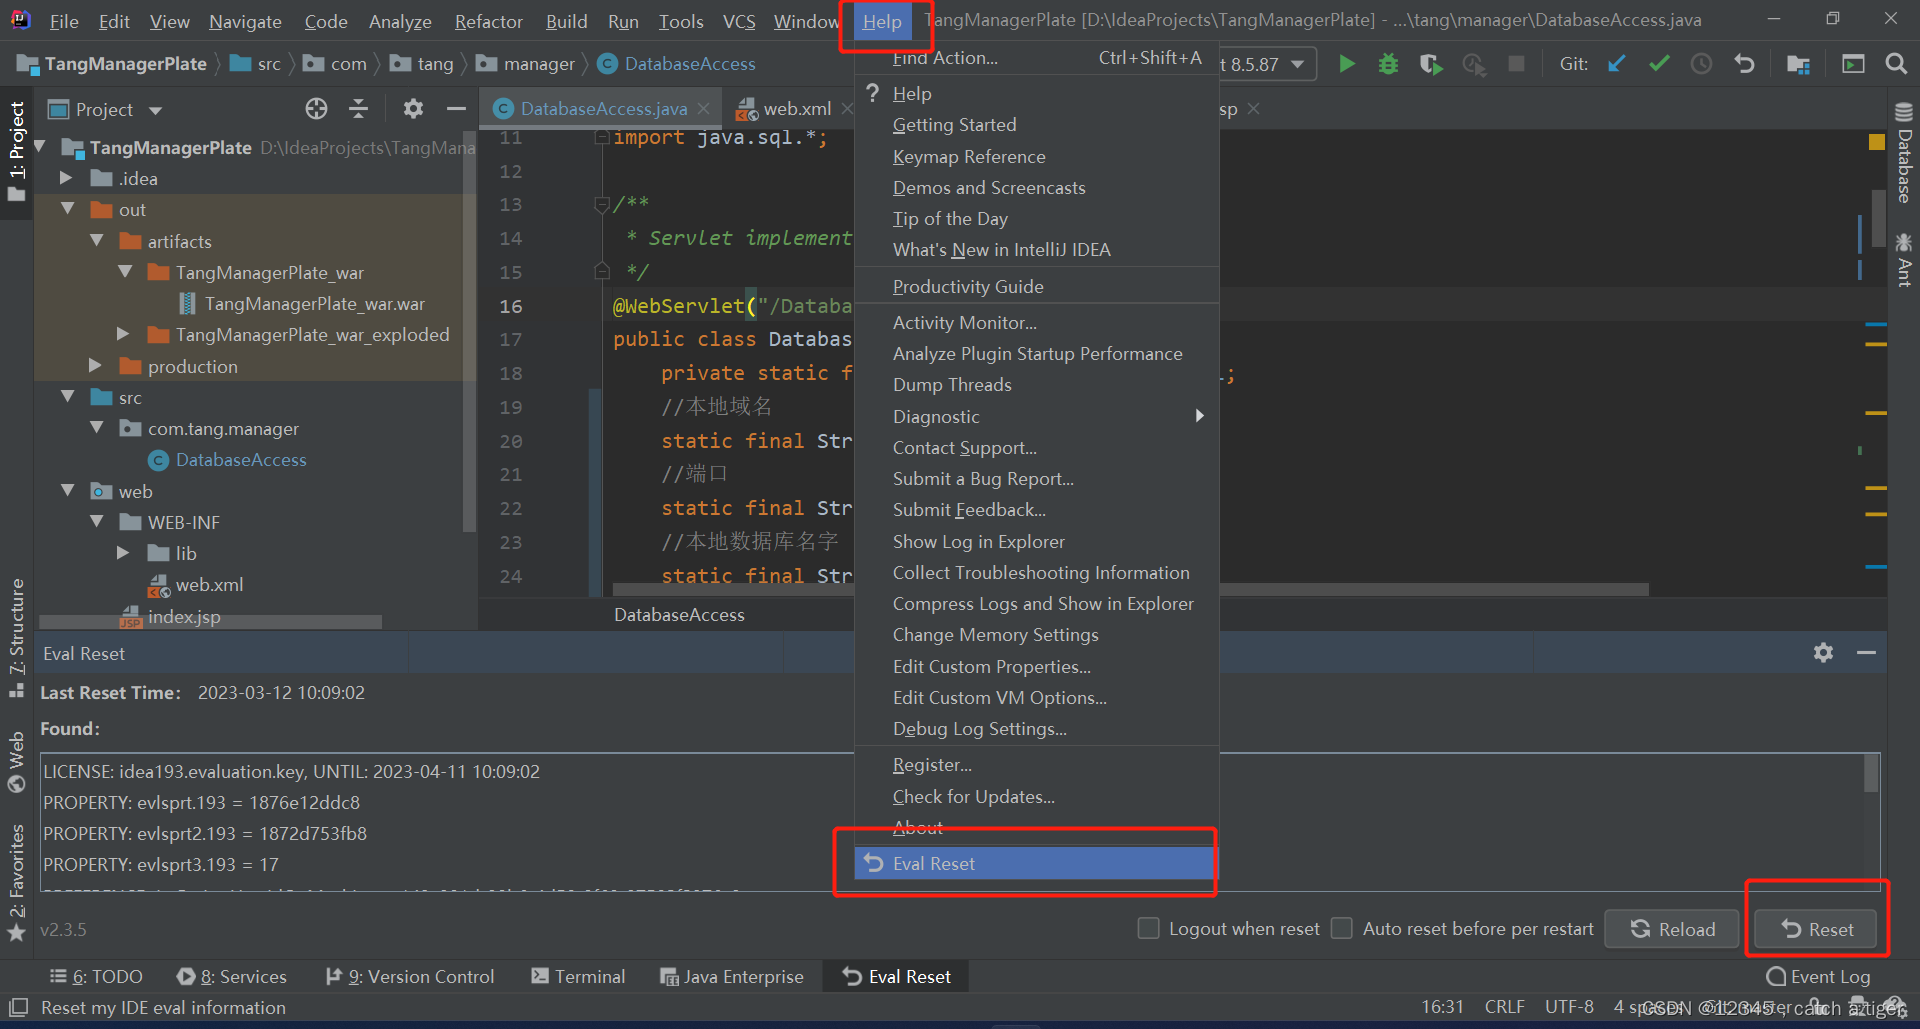This screenshot has height=1029, width=1920.
Task: Open the Project view dropdown
Action: (x=155, y=110)
